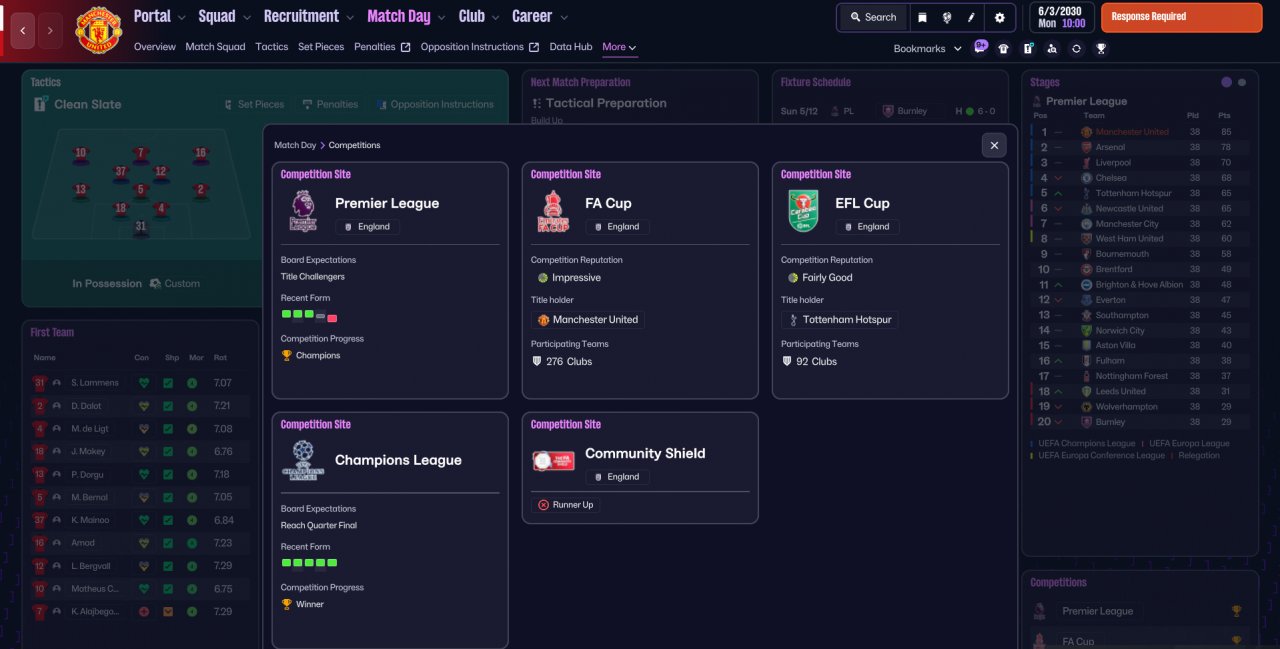
Task: Click the pencil edit icon
Action: tap(971, 17)
